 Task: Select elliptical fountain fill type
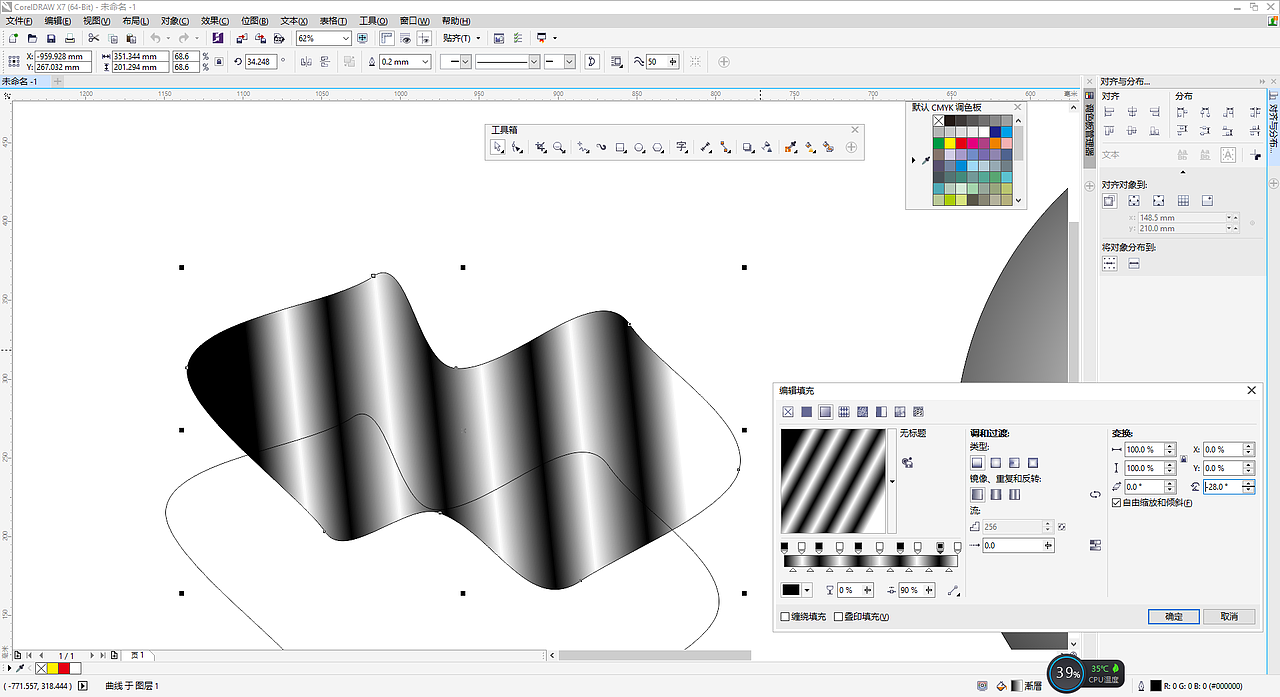pos(996,463)
